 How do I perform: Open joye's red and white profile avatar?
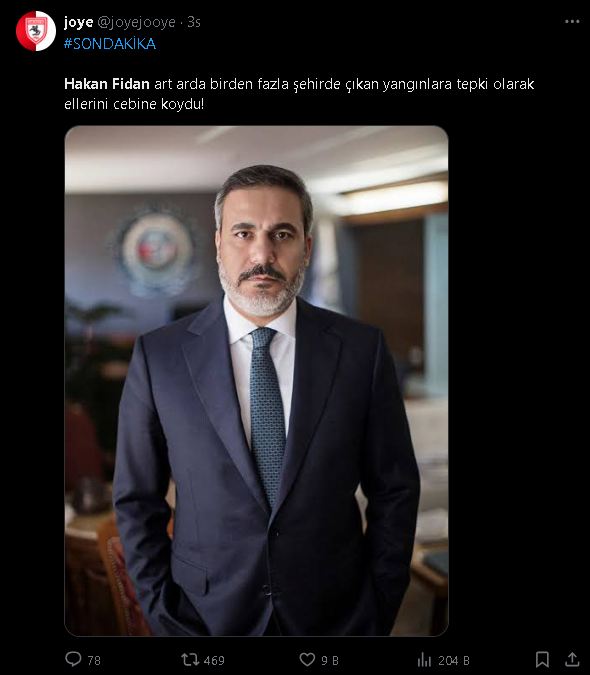pos(36,31)
